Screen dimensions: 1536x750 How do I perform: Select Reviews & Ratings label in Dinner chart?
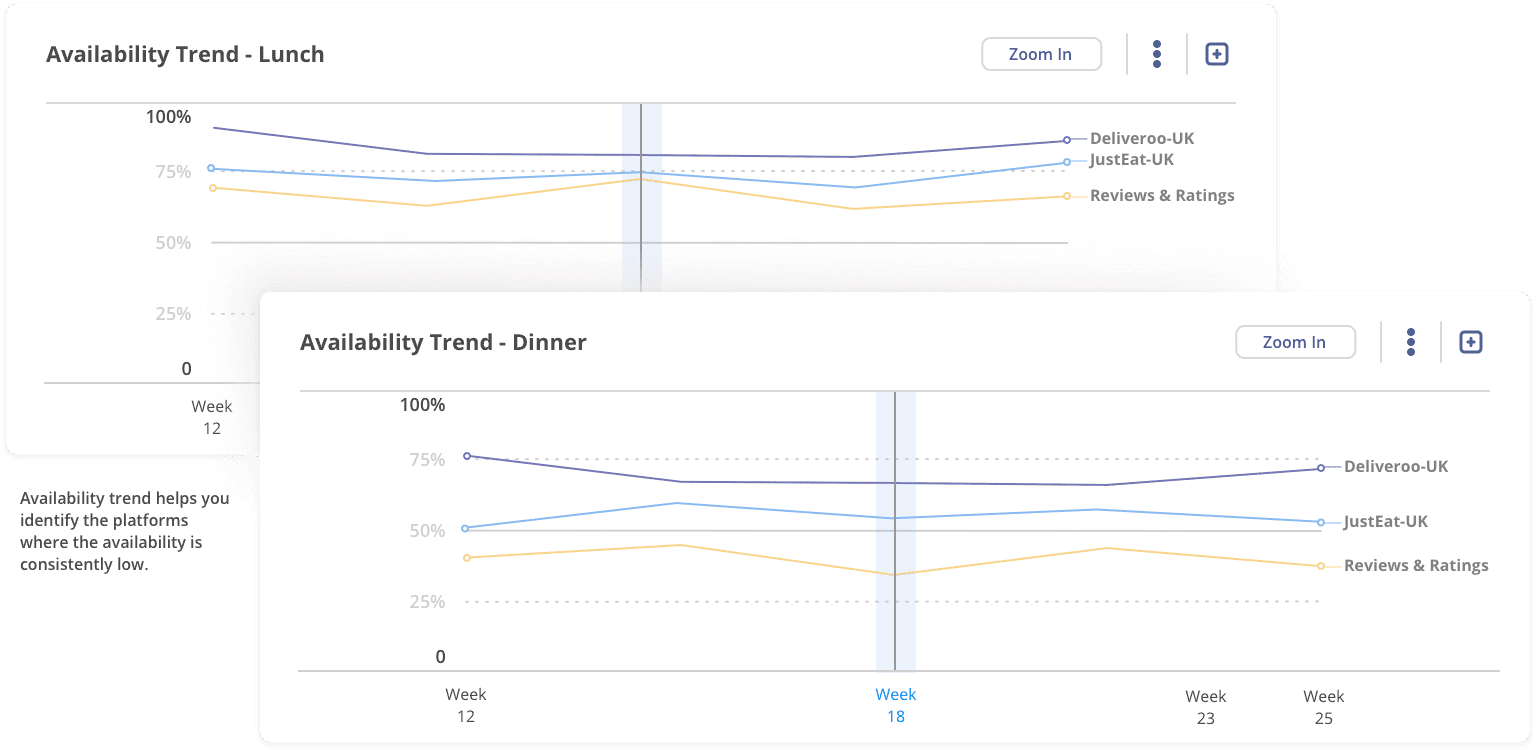pyautogui.click(x=1416, y=566)
